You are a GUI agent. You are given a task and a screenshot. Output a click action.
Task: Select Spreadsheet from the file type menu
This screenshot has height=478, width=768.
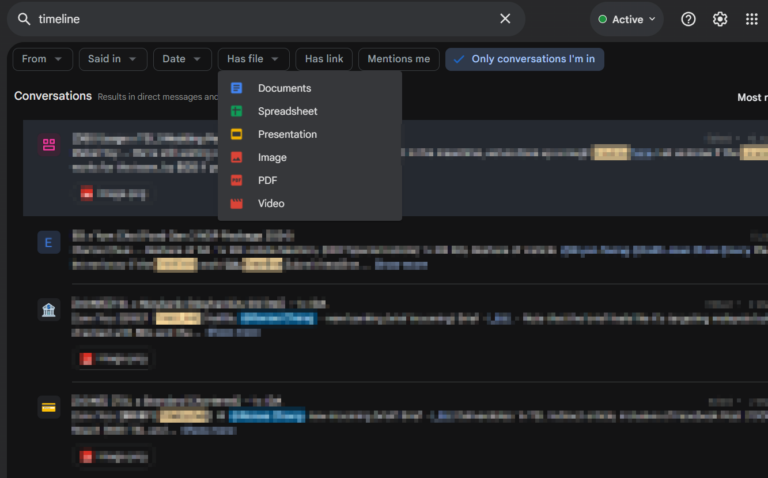(287, 111)
